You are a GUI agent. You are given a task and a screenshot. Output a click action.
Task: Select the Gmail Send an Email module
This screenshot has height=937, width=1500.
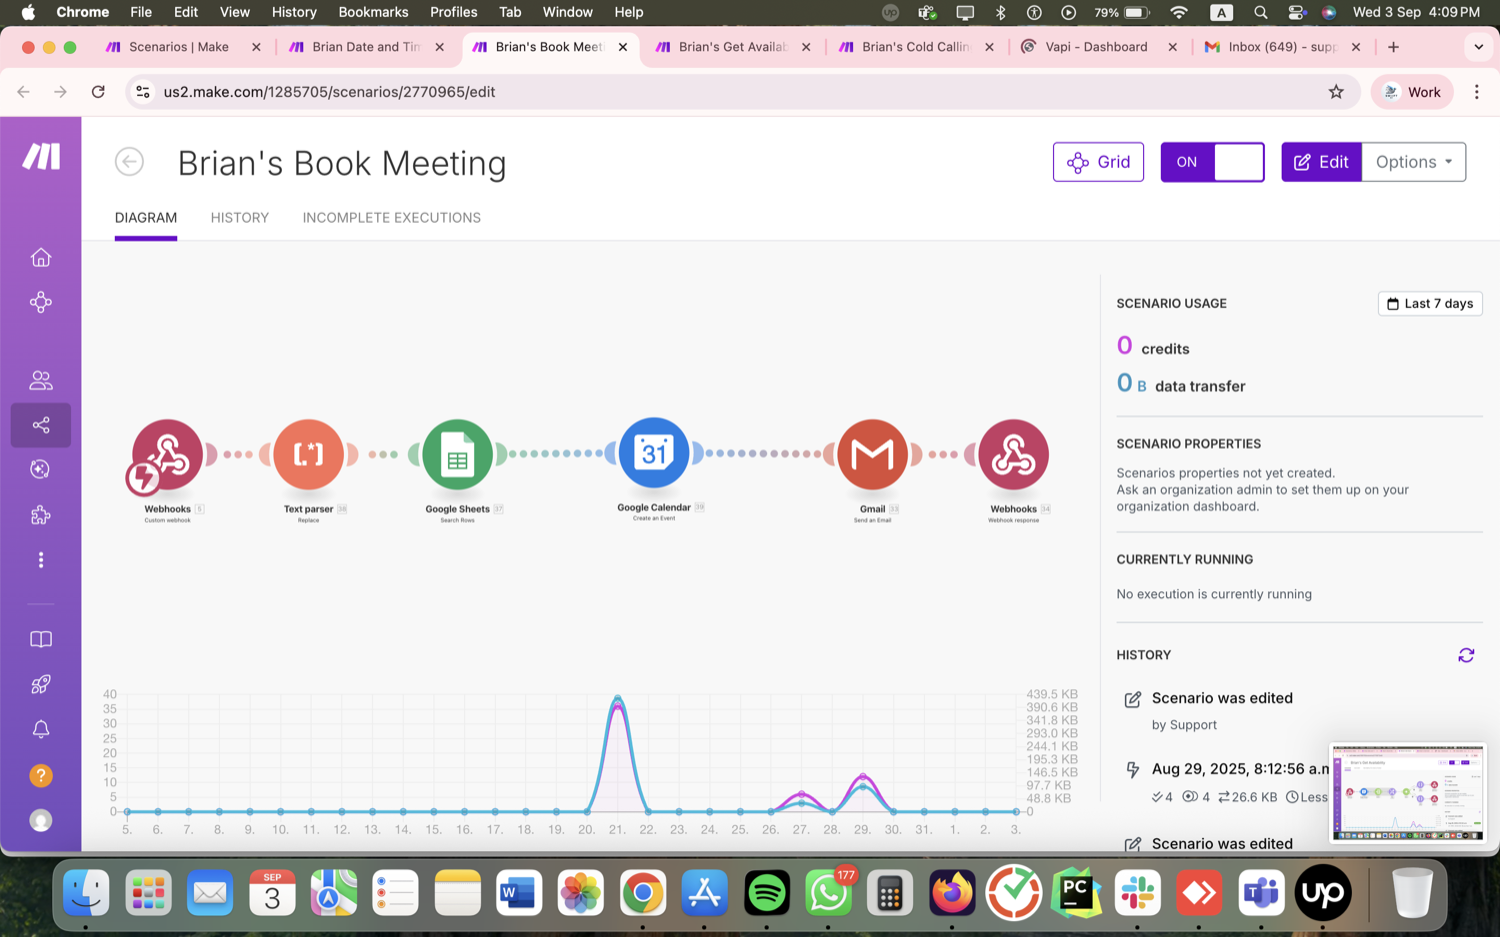click(872, 454)
